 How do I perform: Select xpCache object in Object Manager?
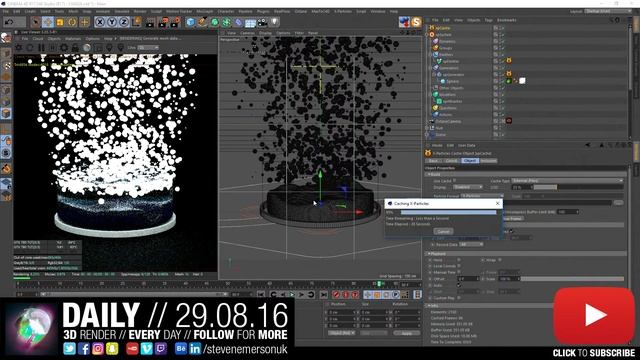(443, 28)
